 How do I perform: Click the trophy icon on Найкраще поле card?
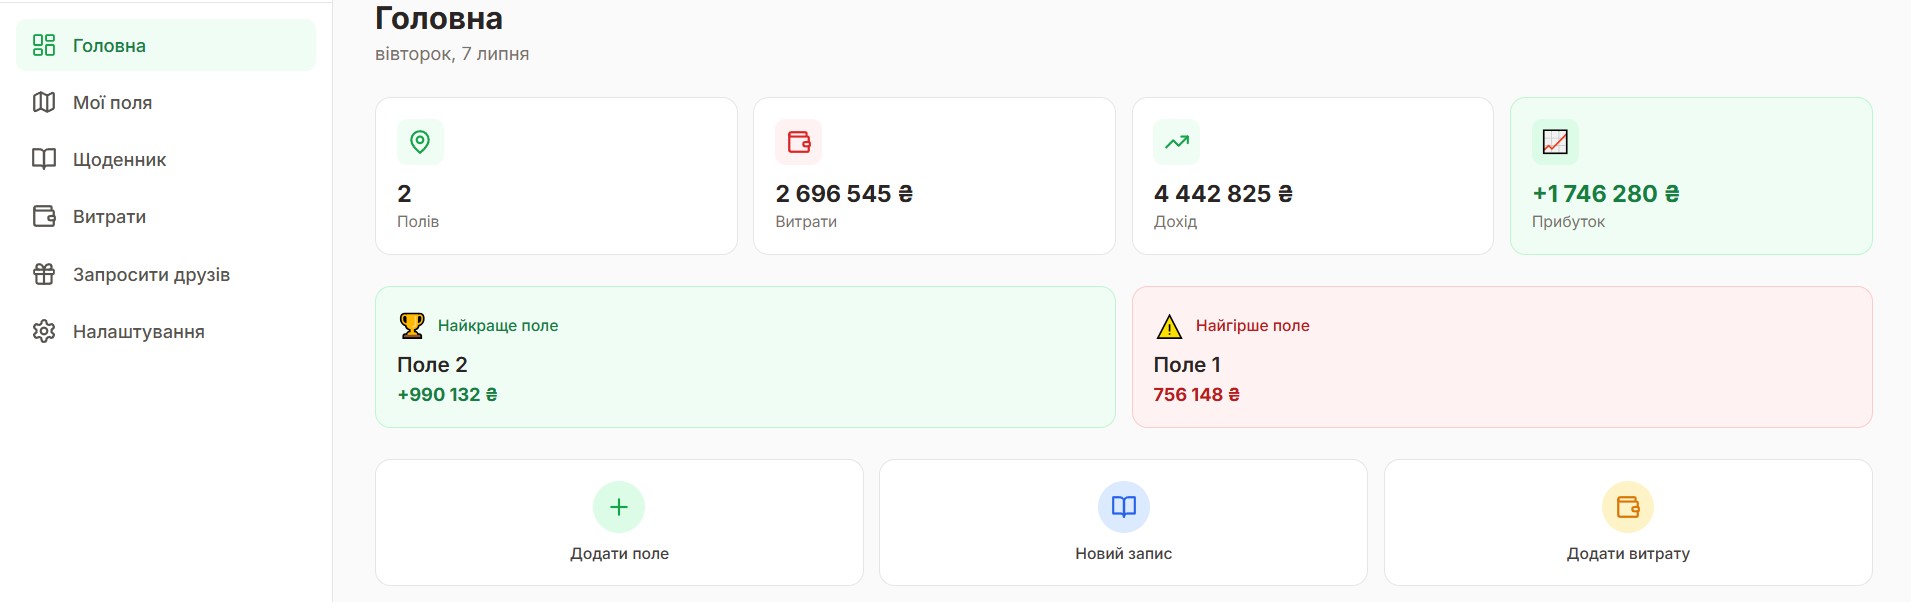[412, 325]
